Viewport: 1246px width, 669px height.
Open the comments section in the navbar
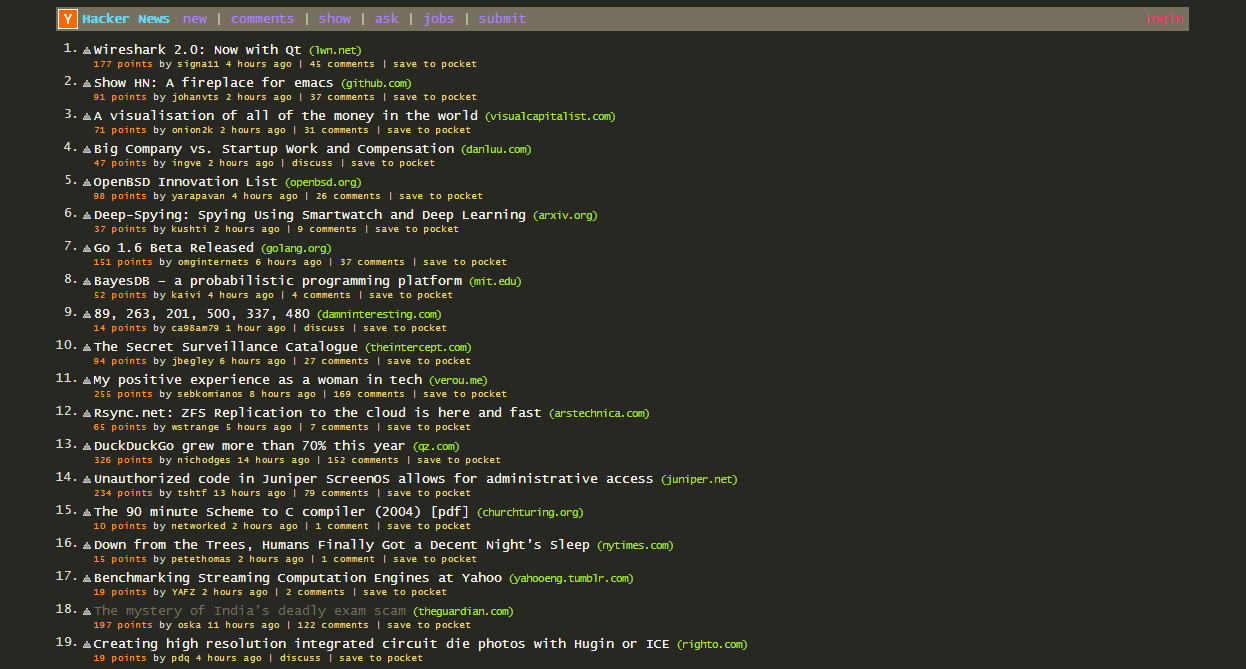[x=262, y=18]
